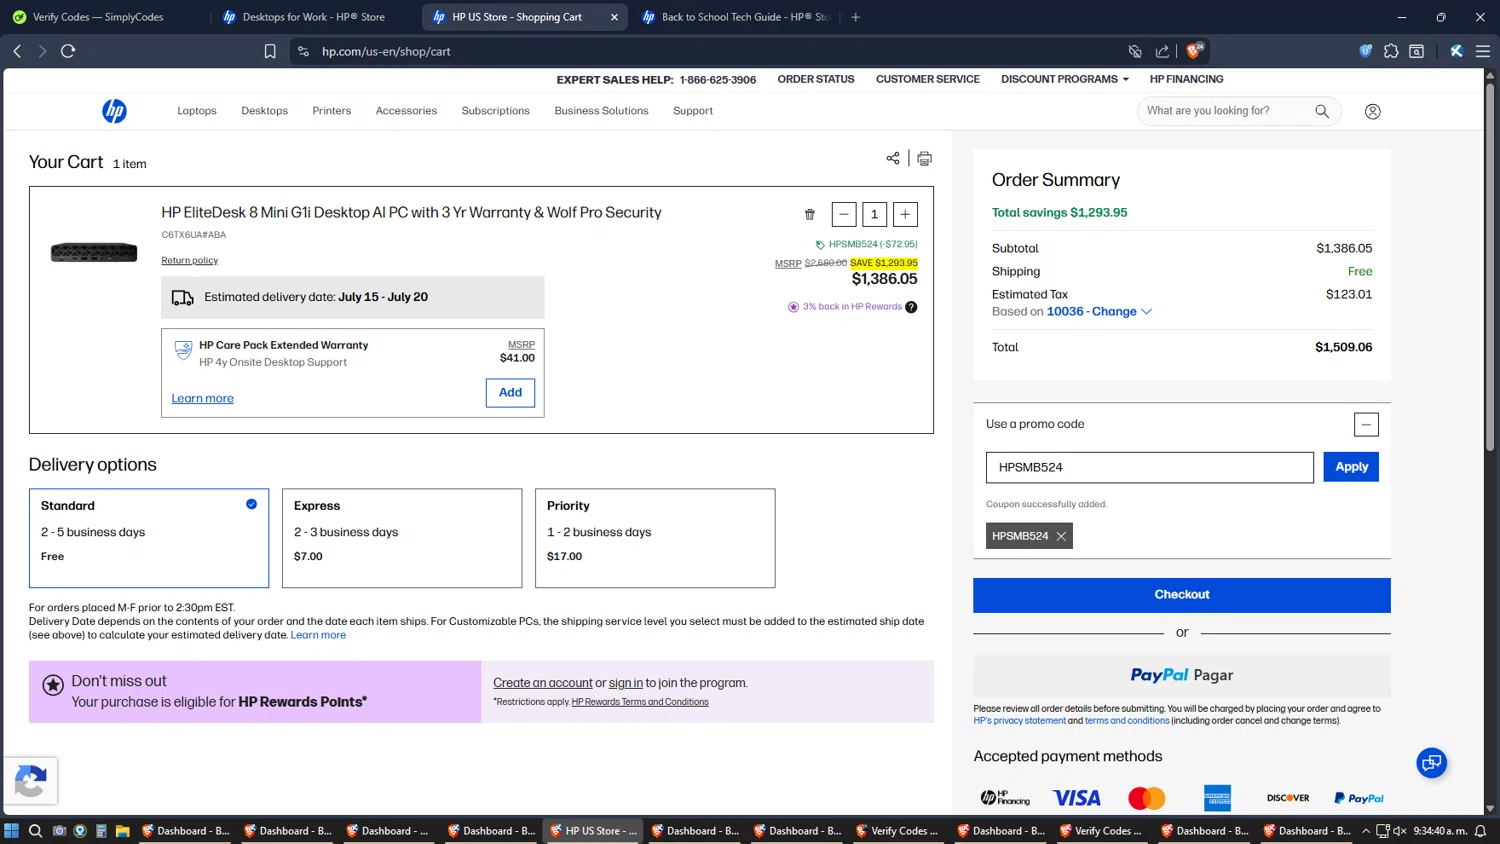The width and height of the screenshot is (1500, 844).
Task: Open the live chat bubble icon
Action: (x=1432, y=763)
